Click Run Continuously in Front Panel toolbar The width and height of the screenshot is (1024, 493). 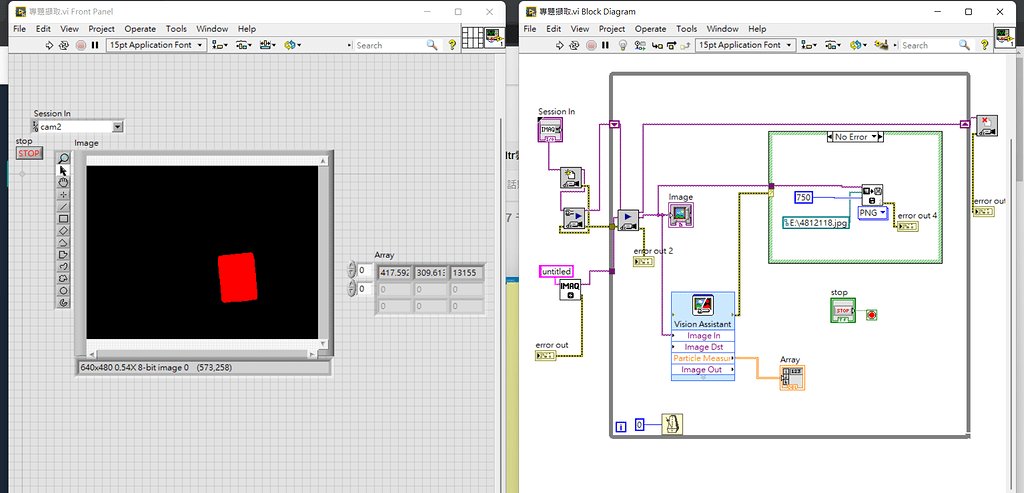pos(65,45)
